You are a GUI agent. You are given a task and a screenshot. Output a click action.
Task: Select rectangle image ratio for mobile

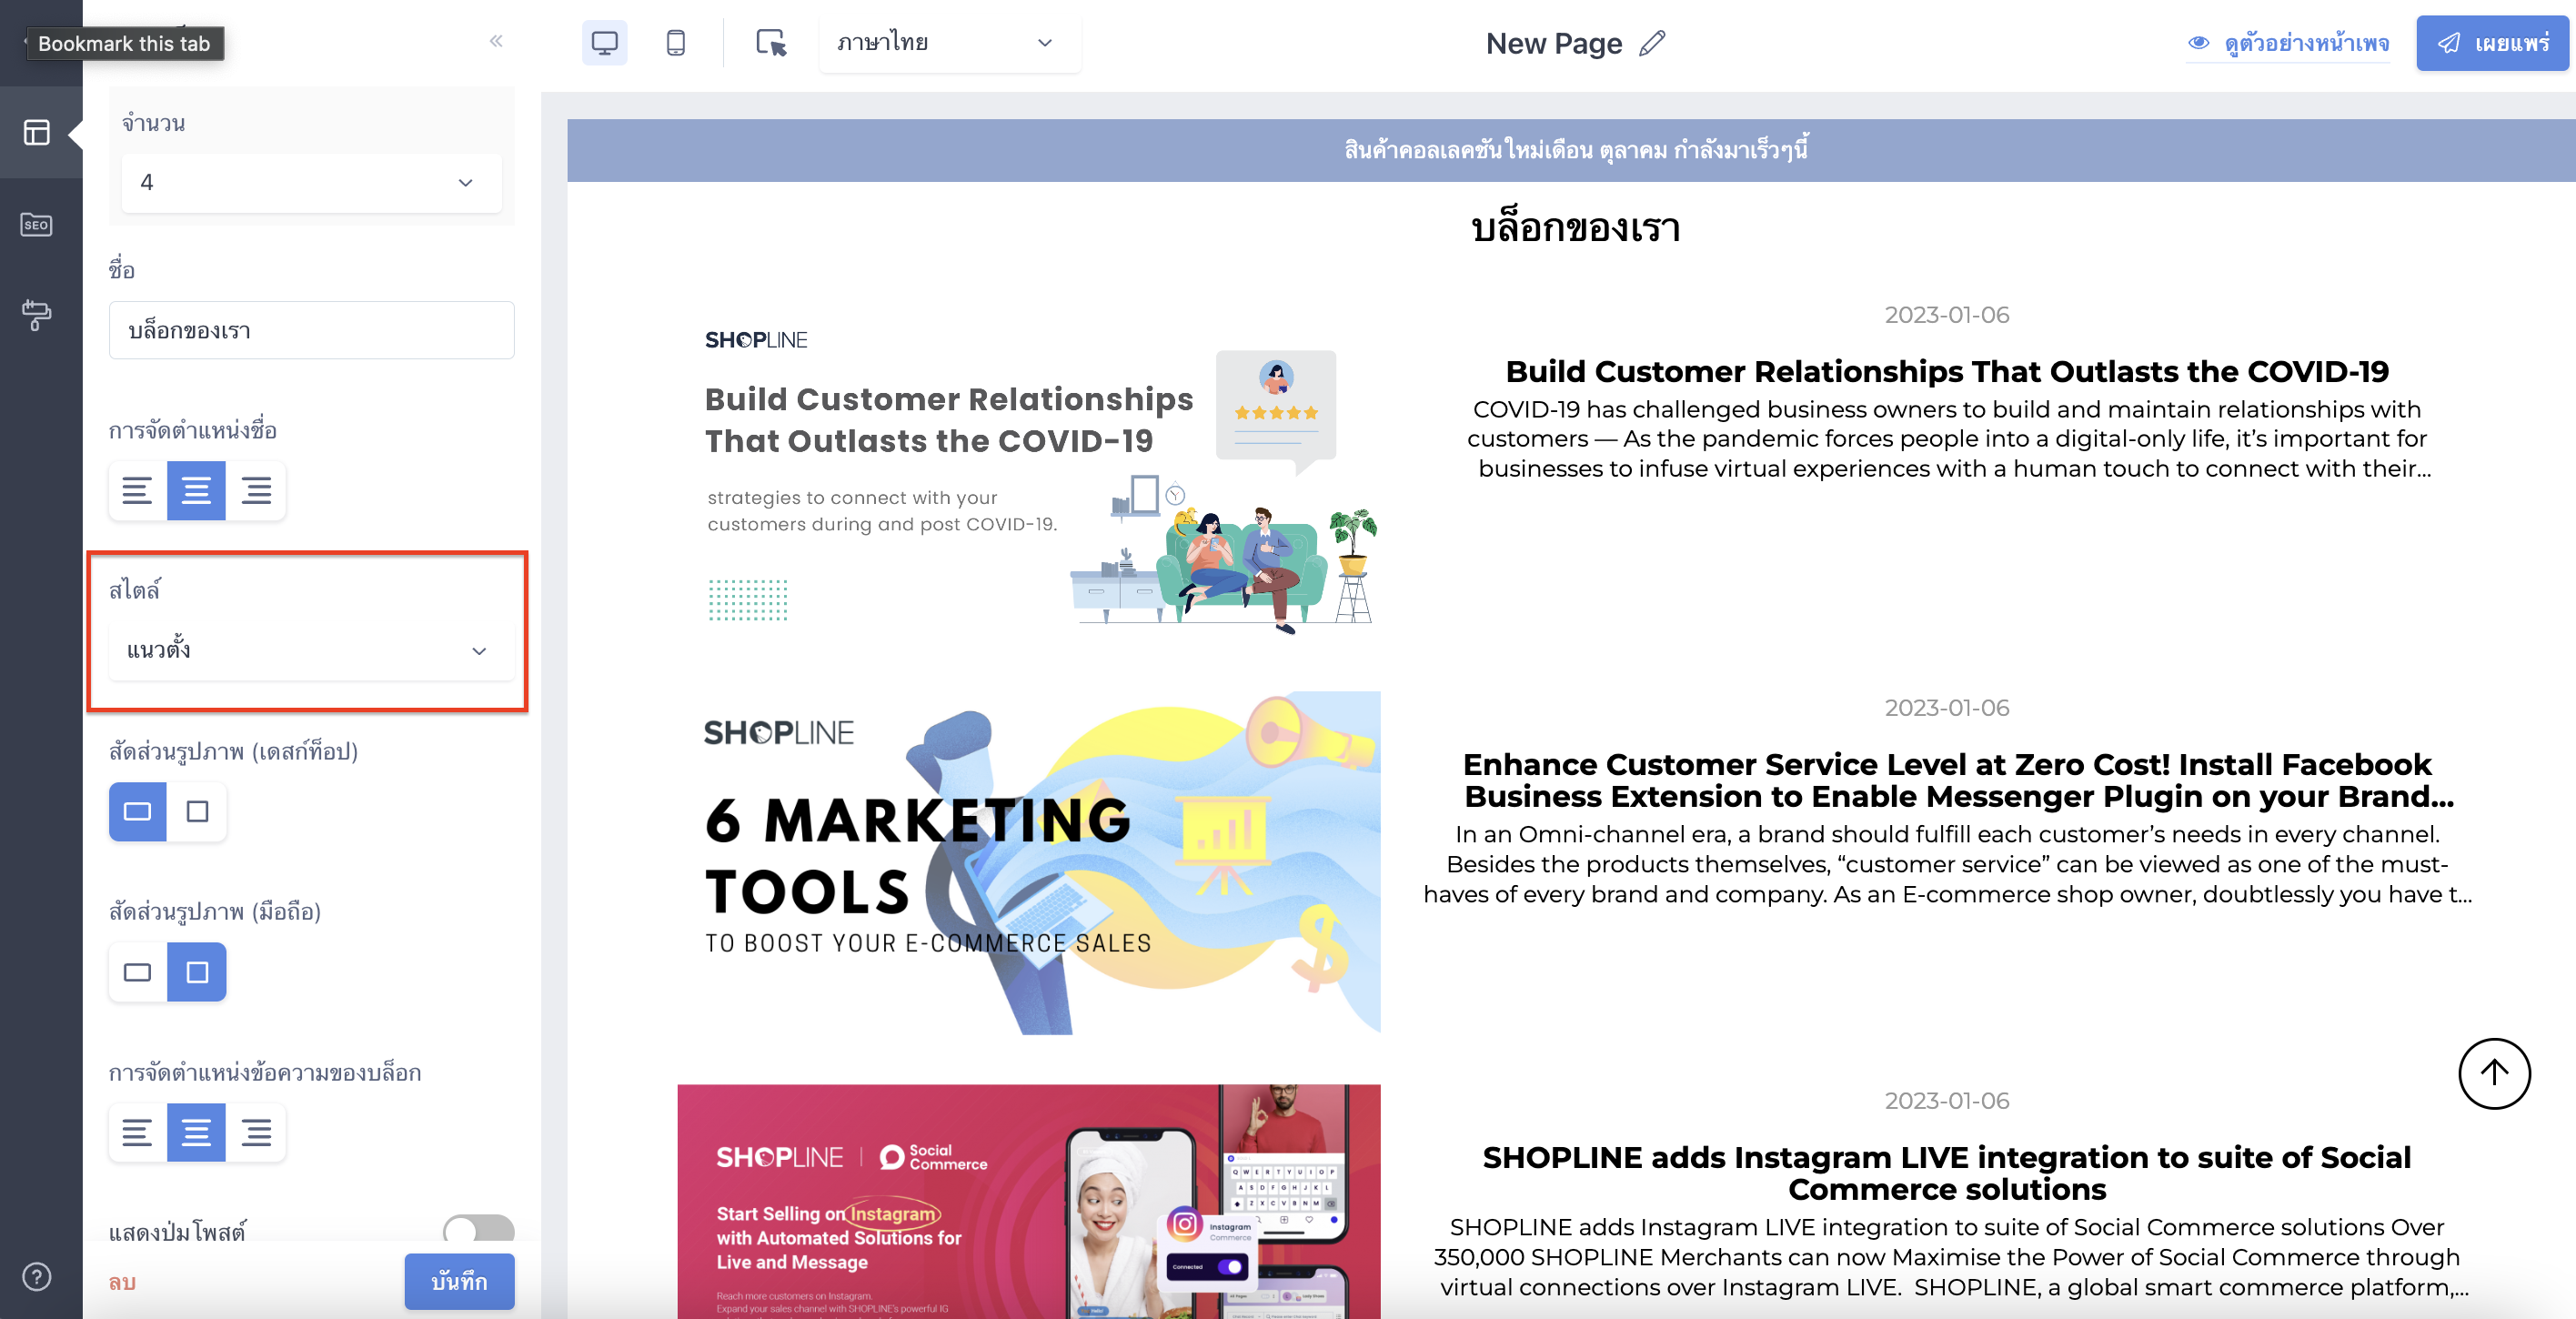(138, 972)
